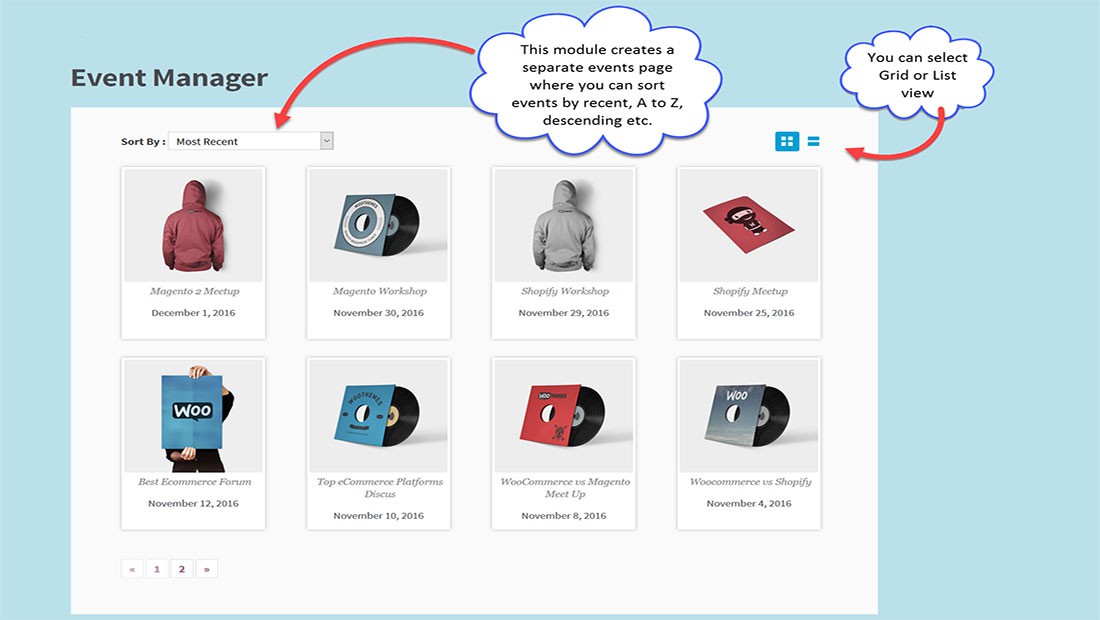This screenshot has height=620, width=1100.
Task: Select page 2 of events
Action: 181,568
